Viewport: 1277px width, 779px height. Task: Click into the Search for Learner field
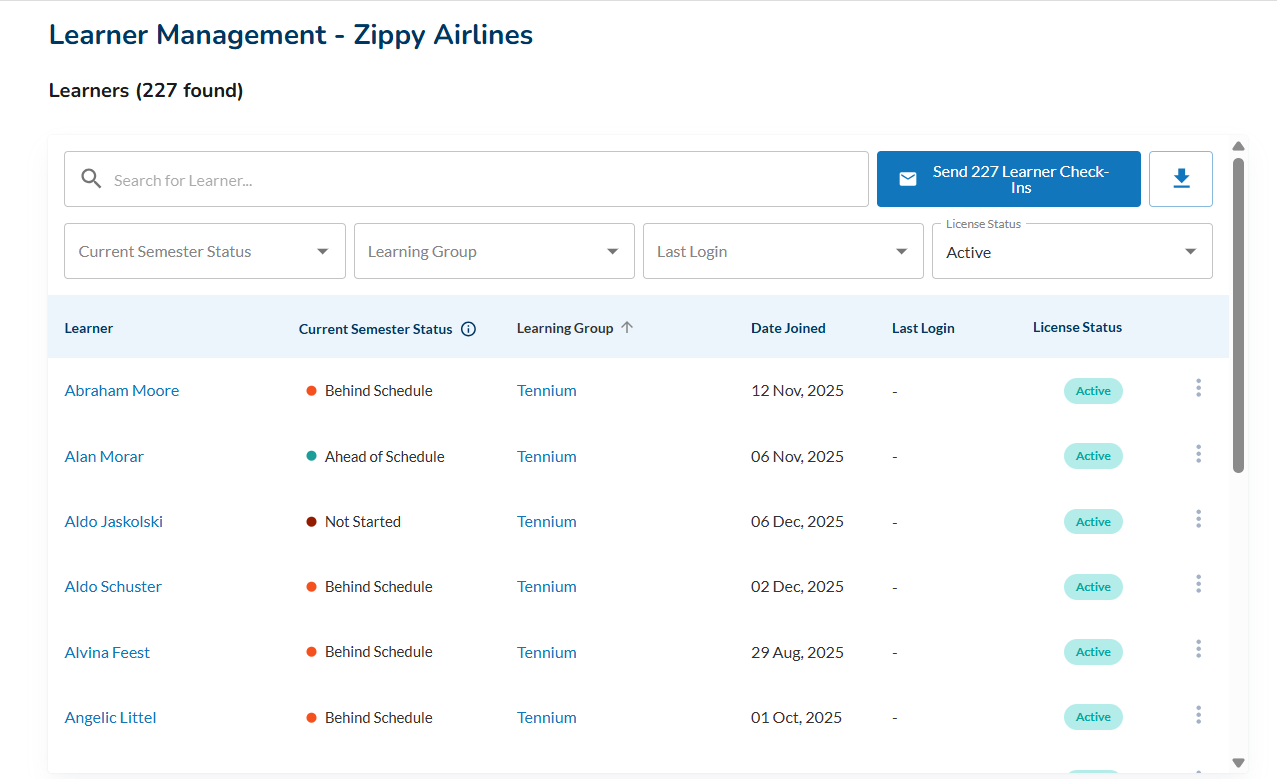point(480,180)
